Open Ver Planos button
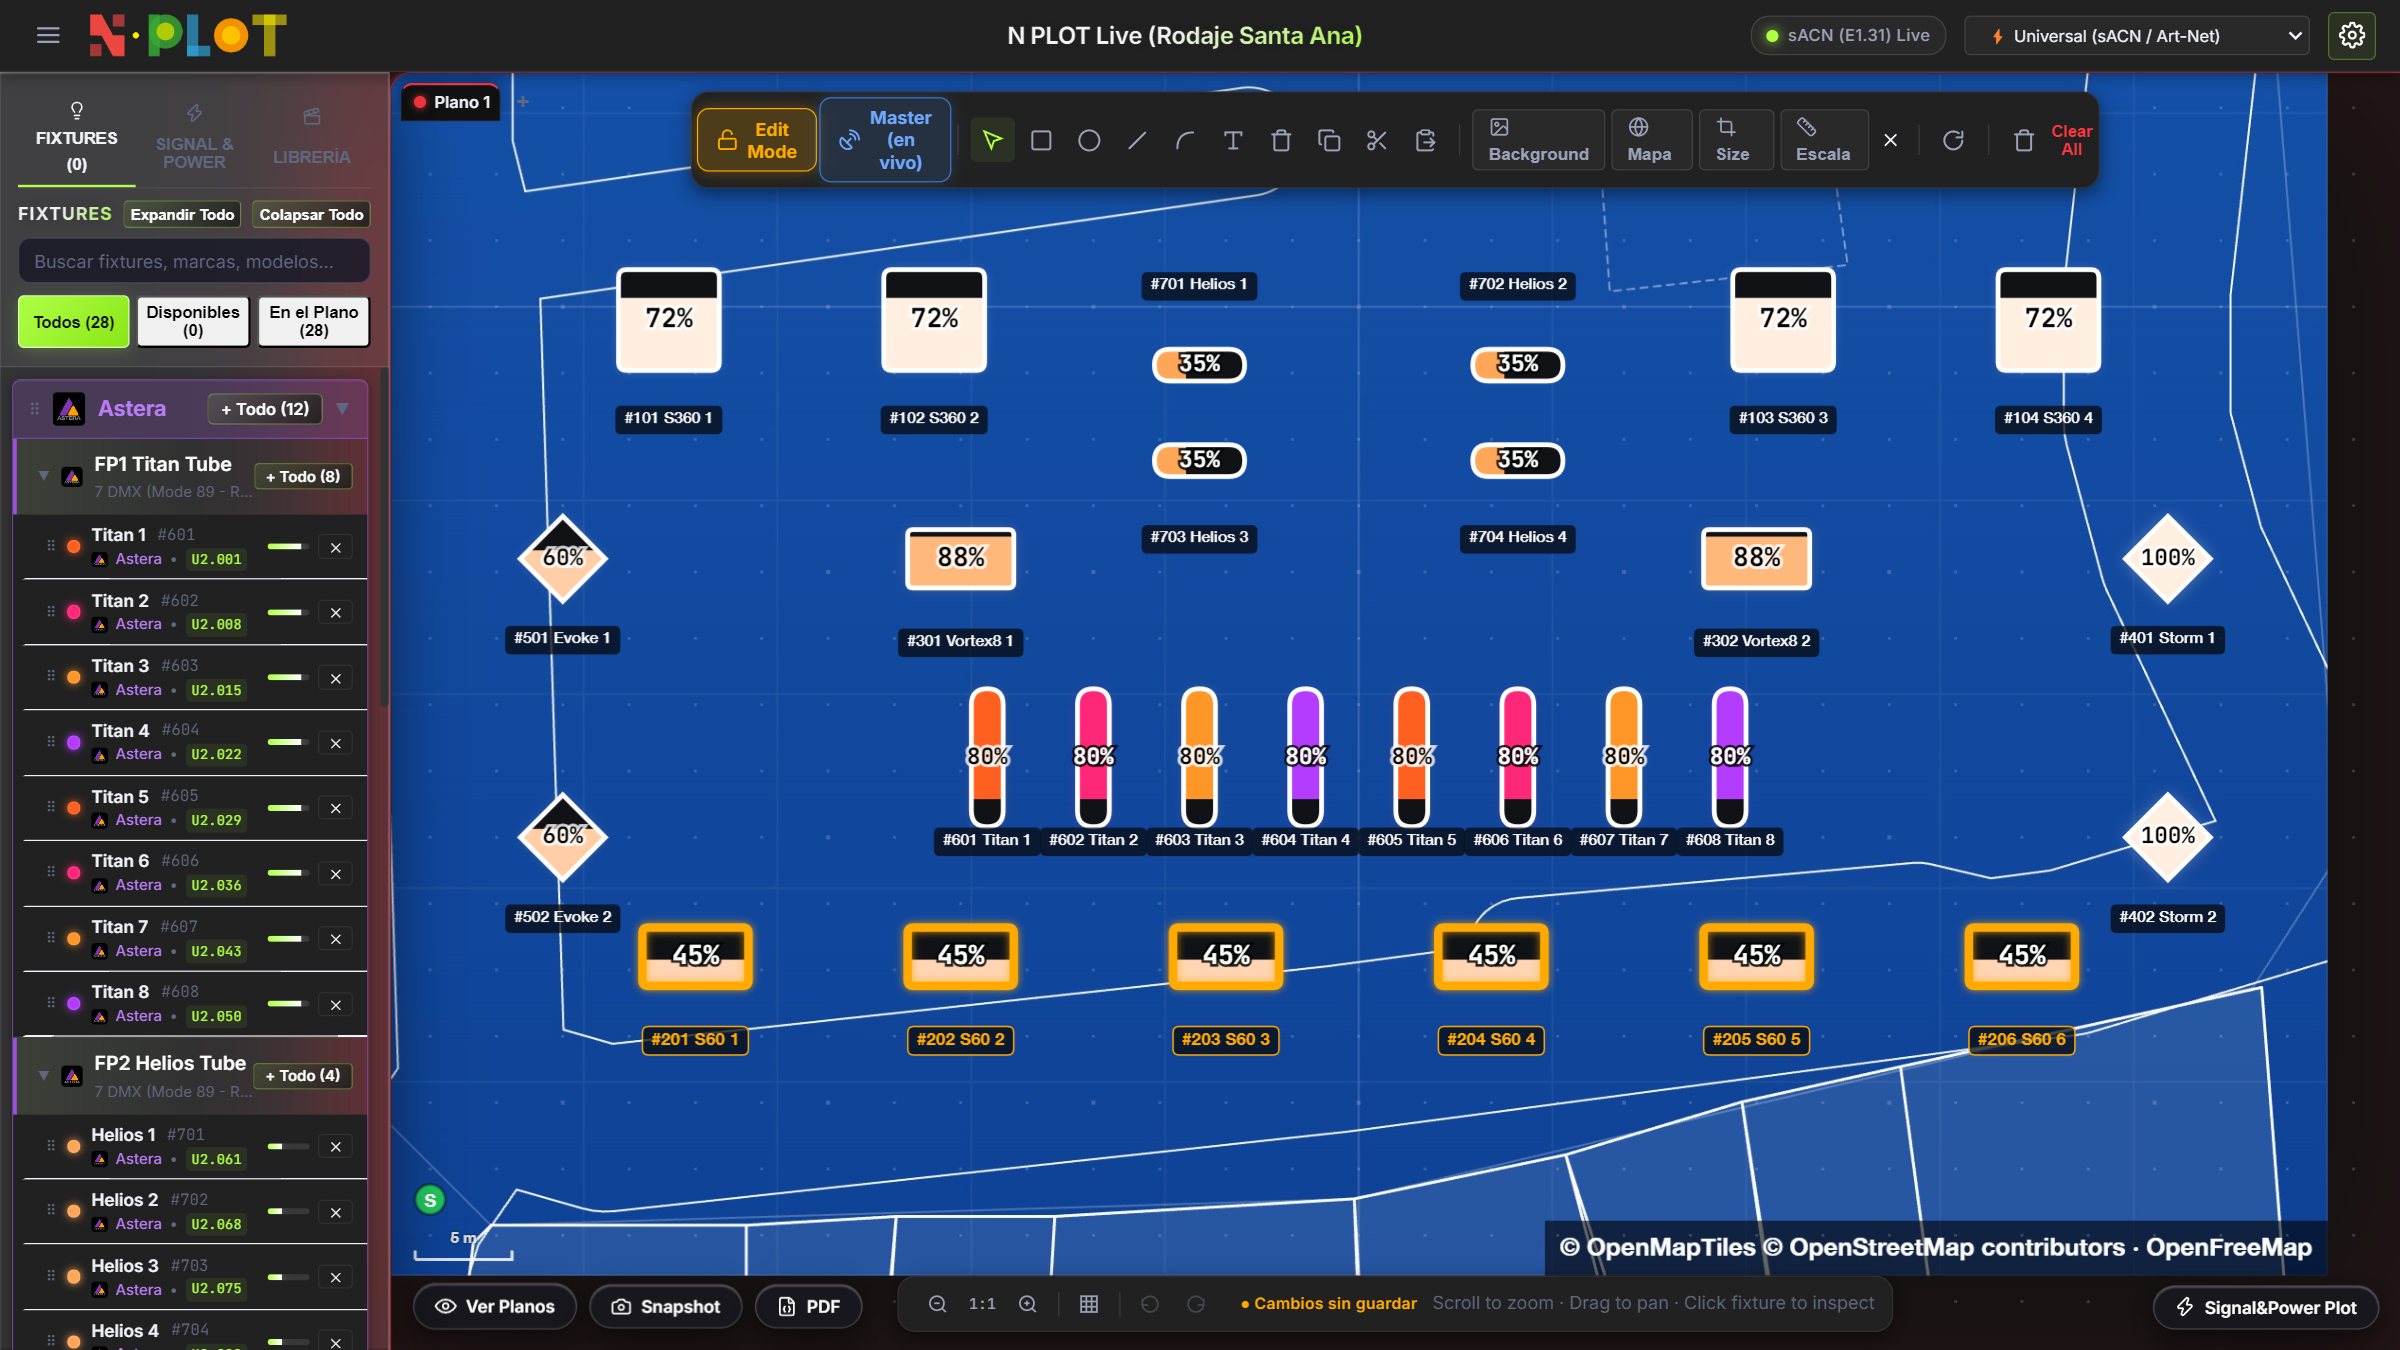 [x=495, y=1306]
